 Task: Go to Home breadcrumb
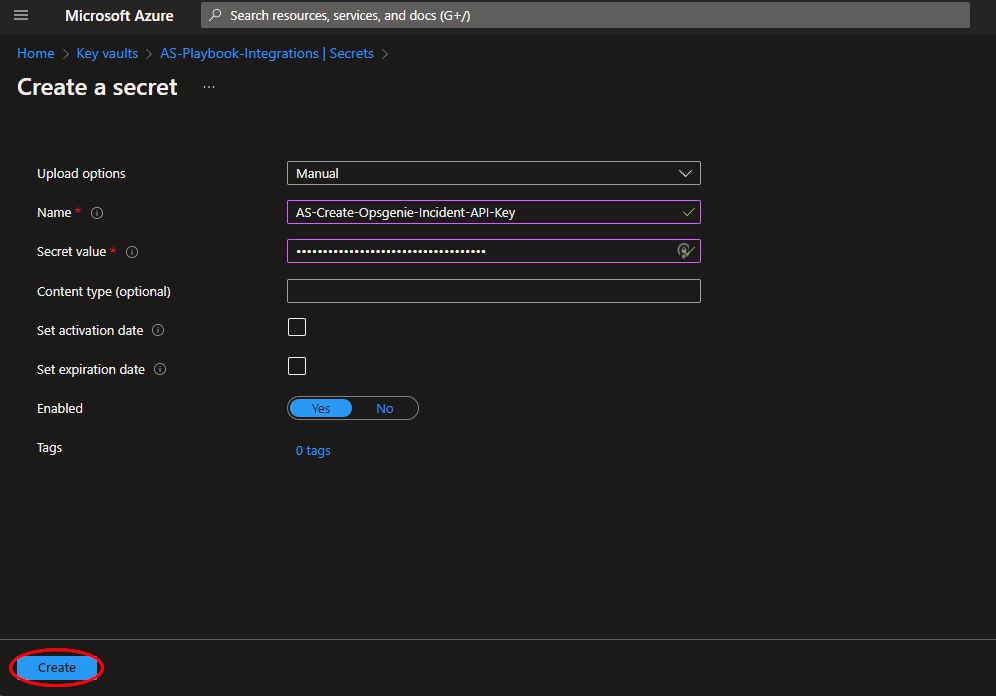coord(36,53)
